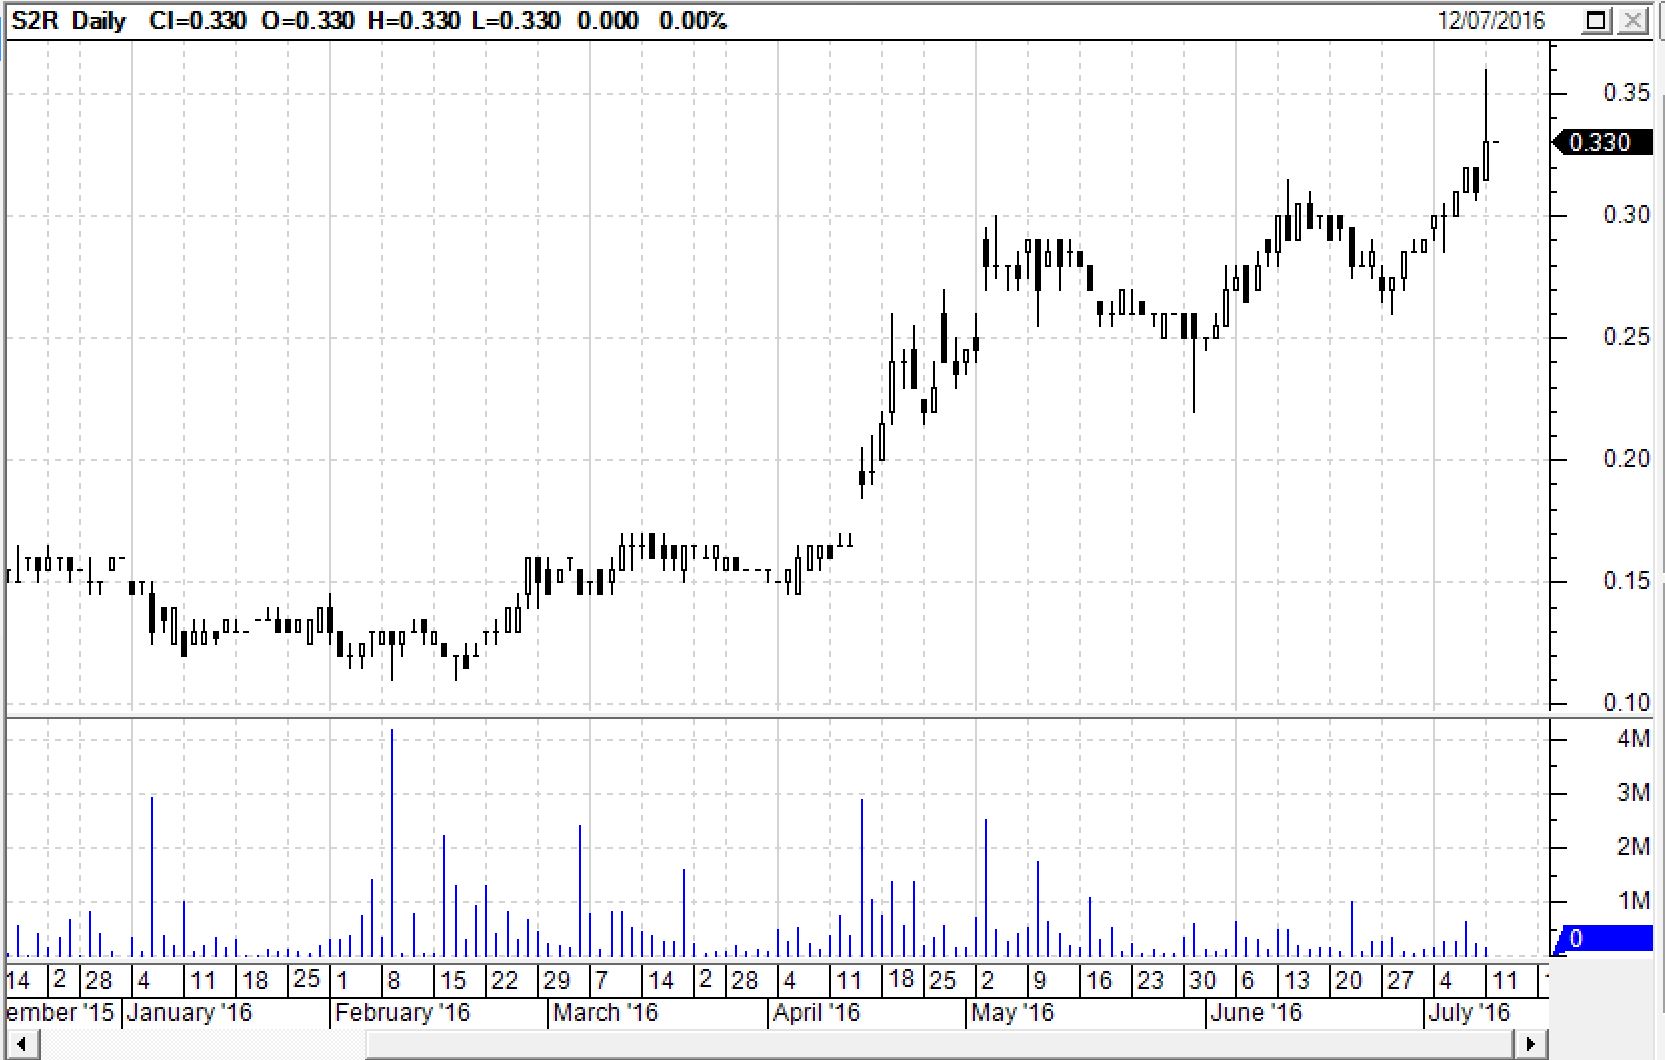Click the 0.15 price axis label

(x=1626, y=581)
